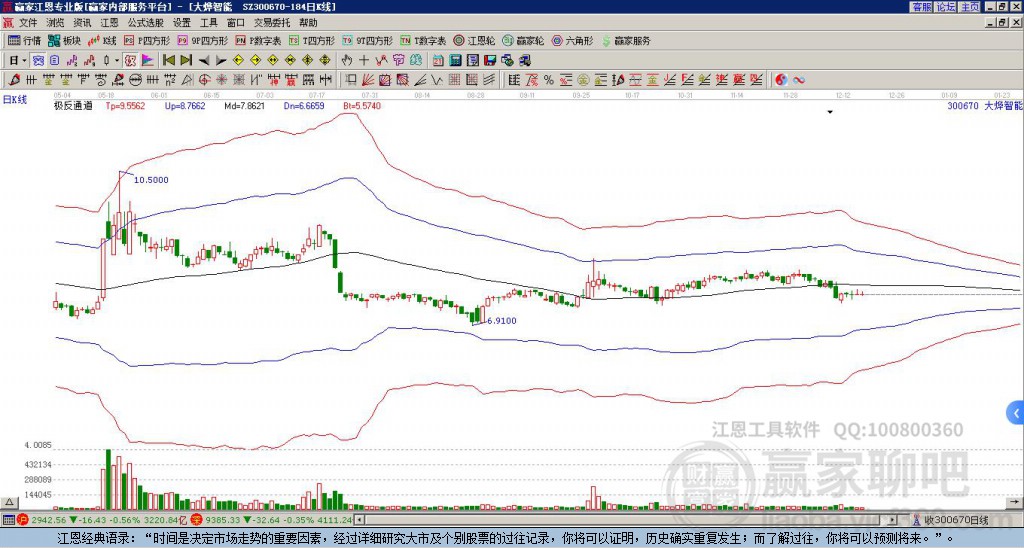
Task: Launch the 江恩轮 Gann wheel
Action: click(474, 40)
